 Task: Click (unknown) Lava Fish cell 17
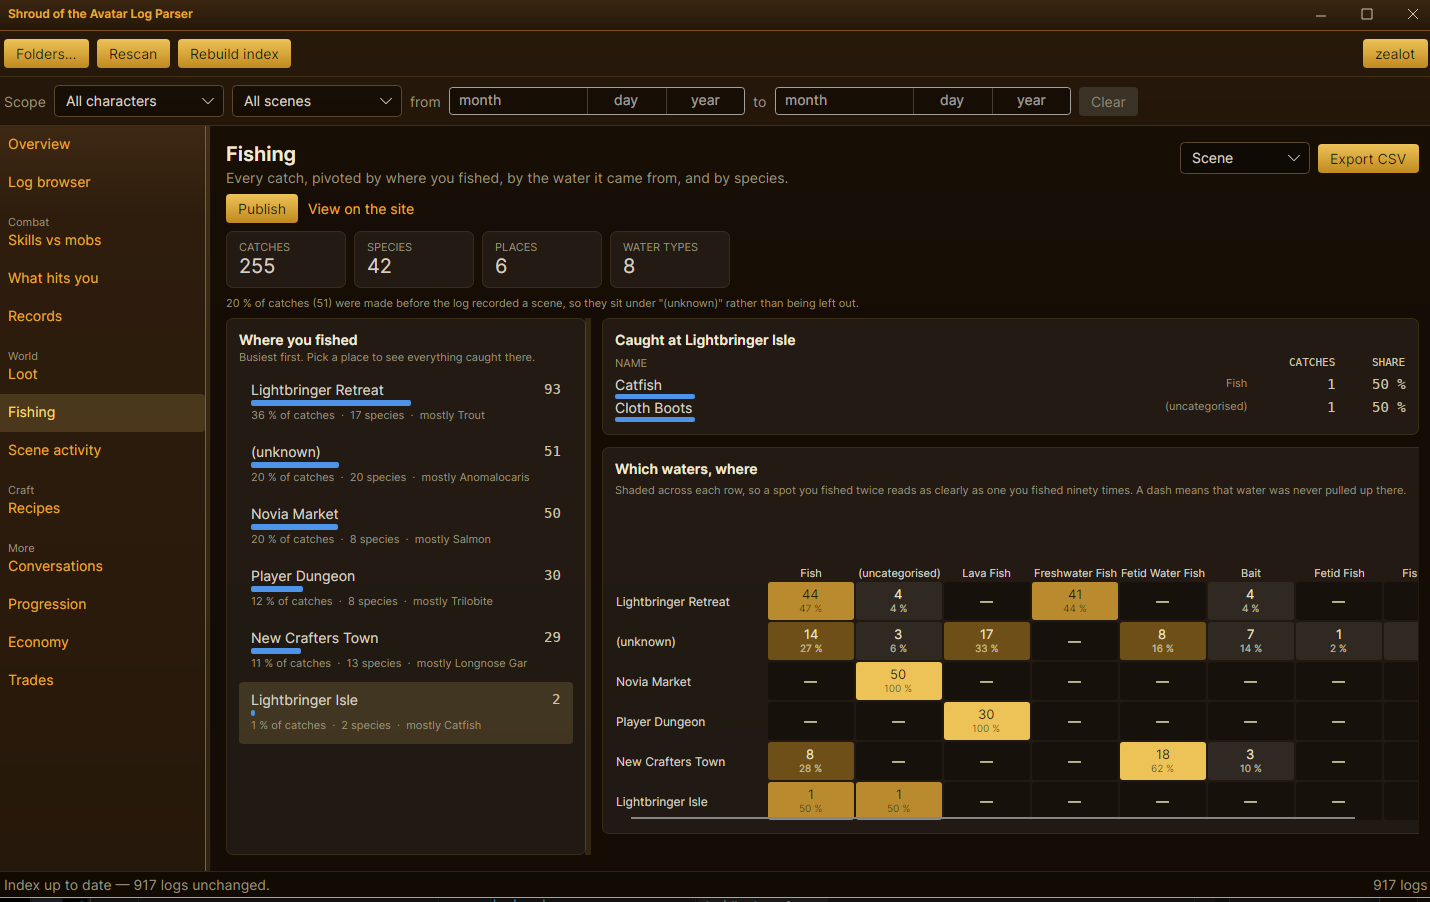click(x=987, y=641)
